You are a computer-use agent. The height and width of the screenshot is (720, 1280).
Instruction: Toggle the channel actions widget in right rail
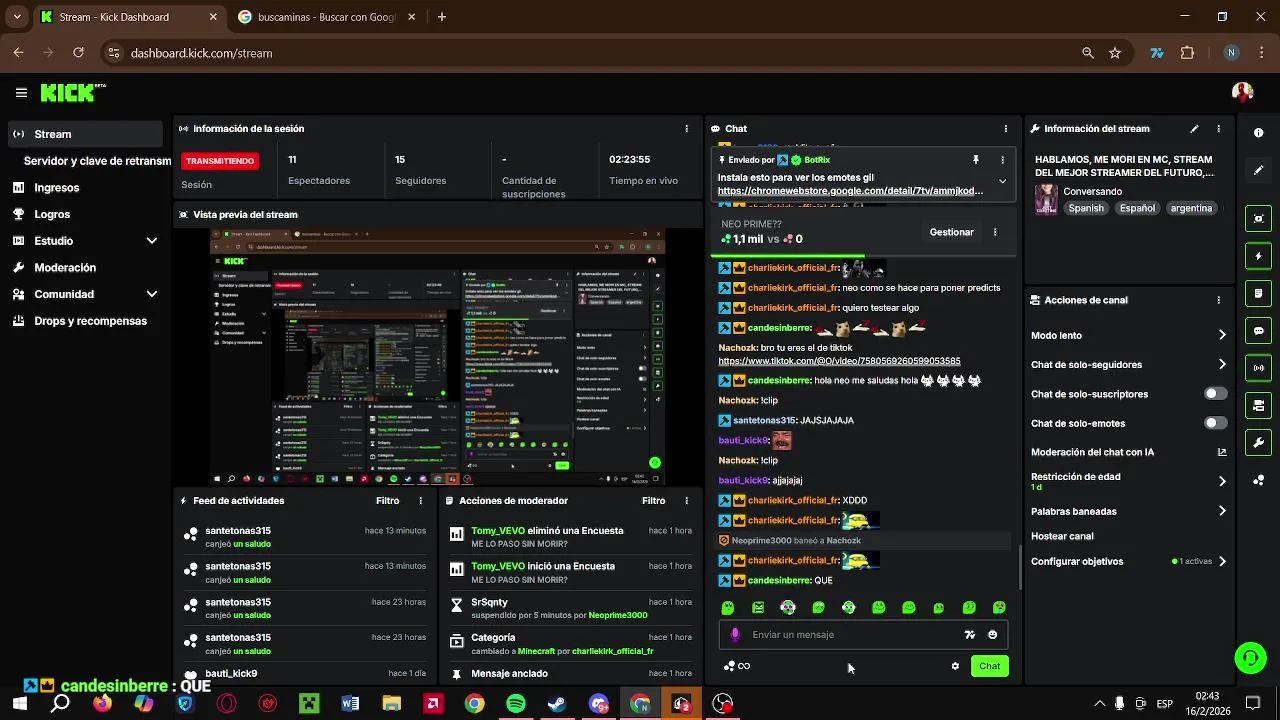[1258, 405]
